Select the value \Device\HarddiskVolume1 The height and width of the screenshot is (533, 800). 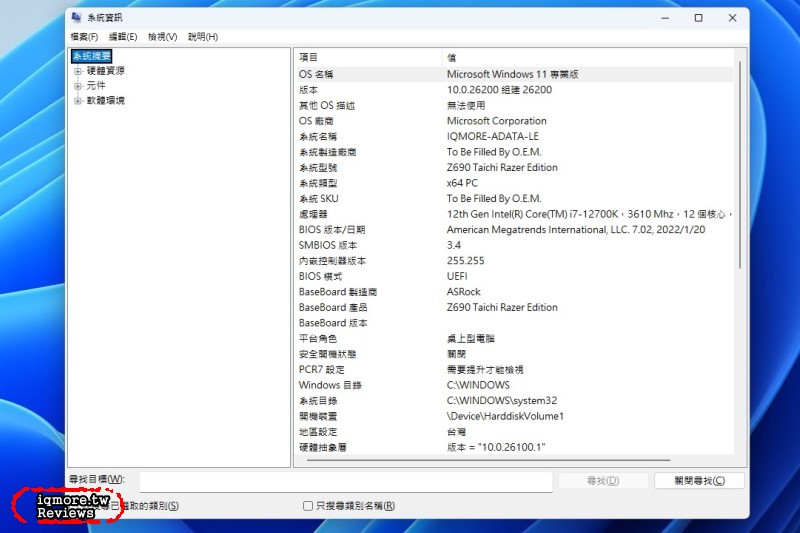point(505,416)
